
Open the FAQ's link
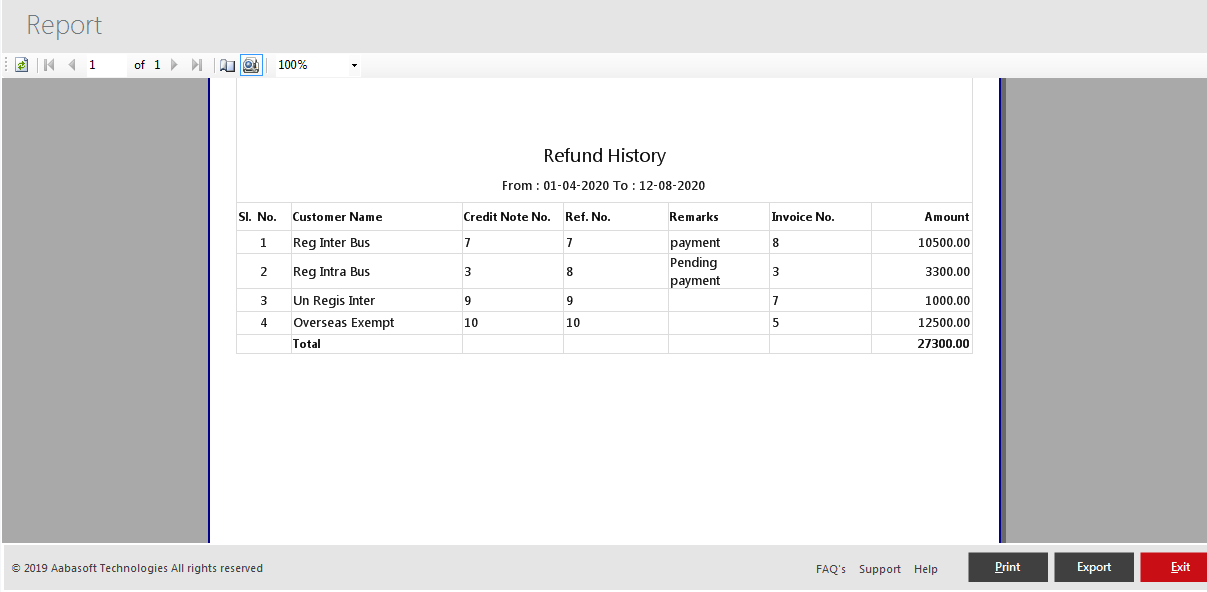click(x=831, y=569)
